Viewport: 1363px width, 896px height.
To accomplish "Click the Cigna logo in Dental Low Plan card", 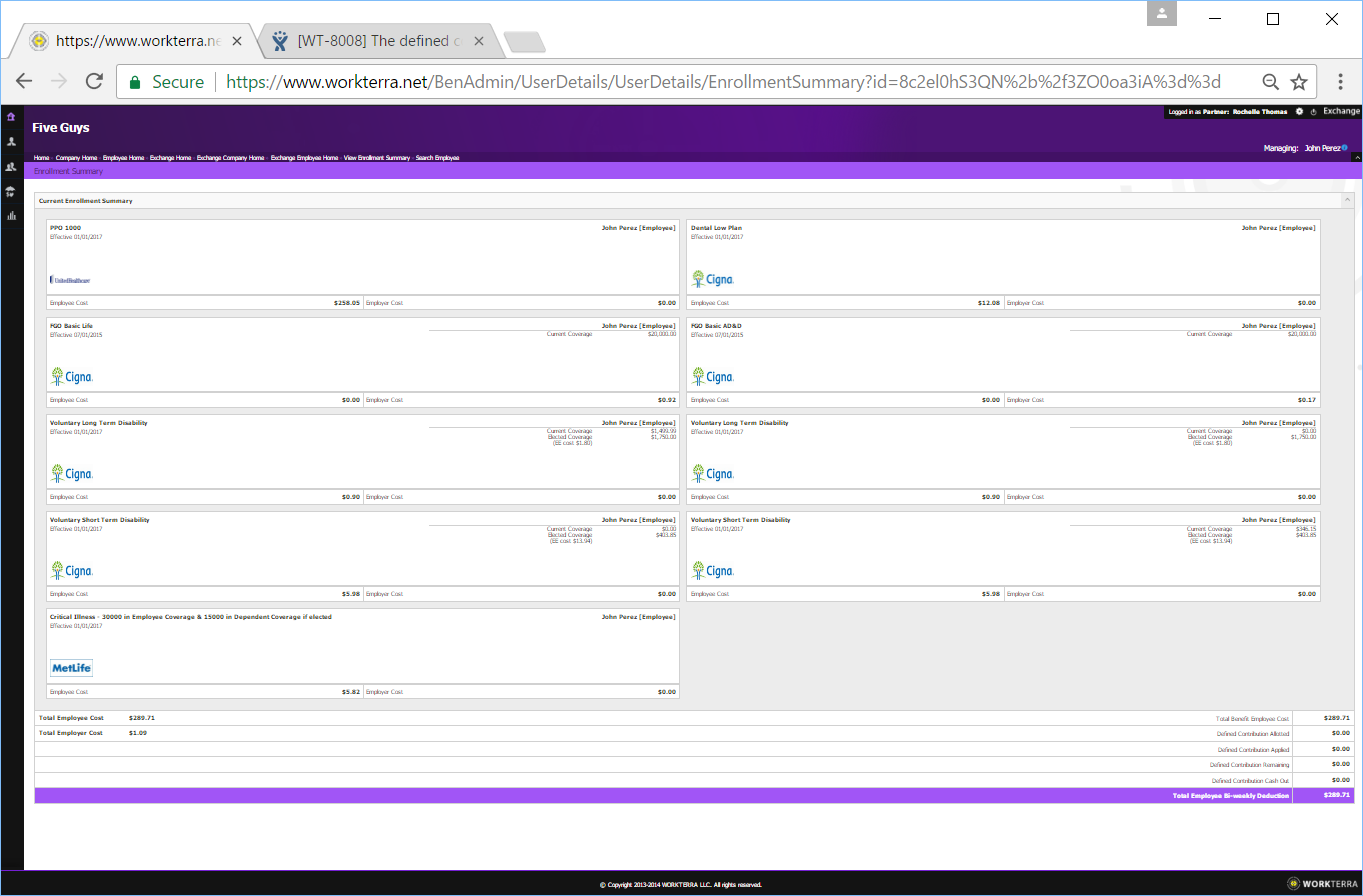I will [712, 279].
